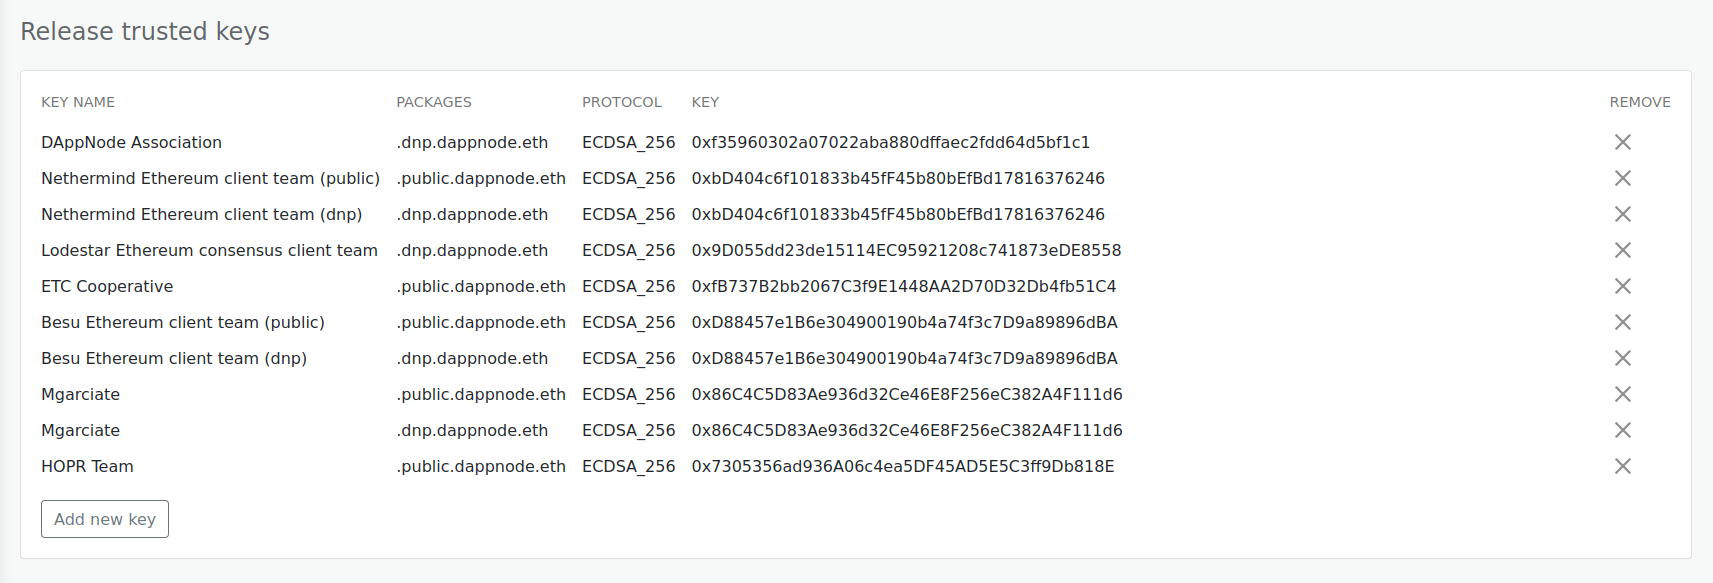Remove the HOPR Team key
Viewport: 1713px width, 583px height.
pyautogui.click(x=1622, y=466)
